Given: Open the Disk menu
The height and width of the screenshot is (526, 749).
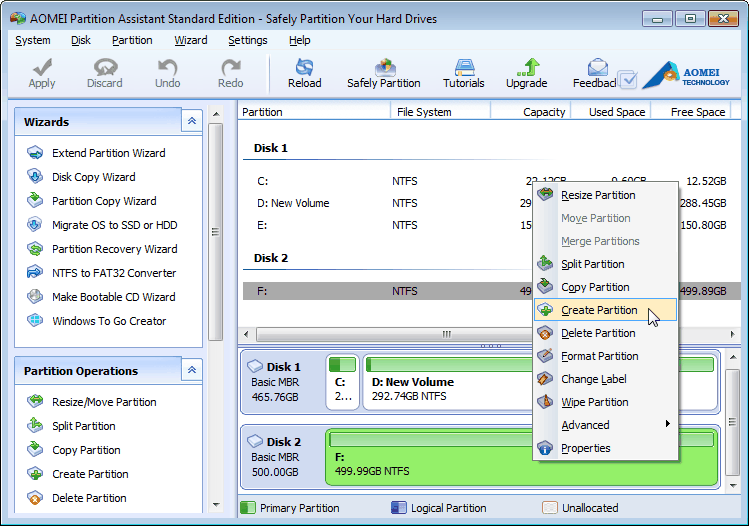Looking at the screenshot, I should [x=81, y=41].
